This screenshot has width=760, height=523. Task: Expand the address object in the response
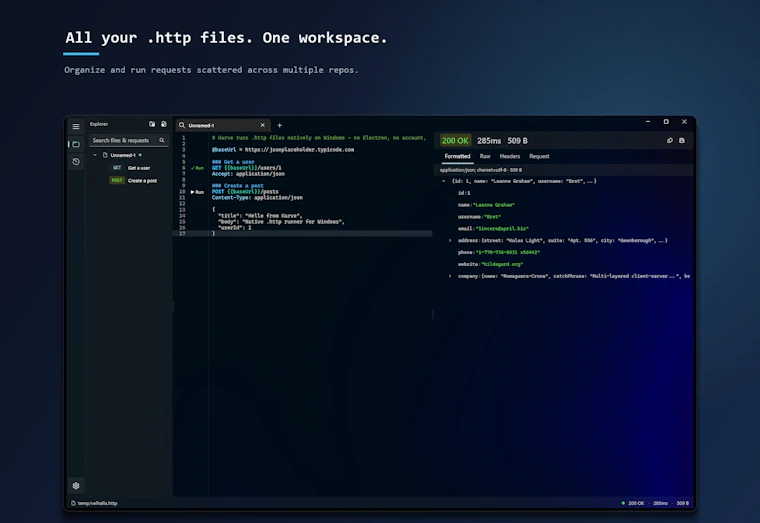point(450,240)
